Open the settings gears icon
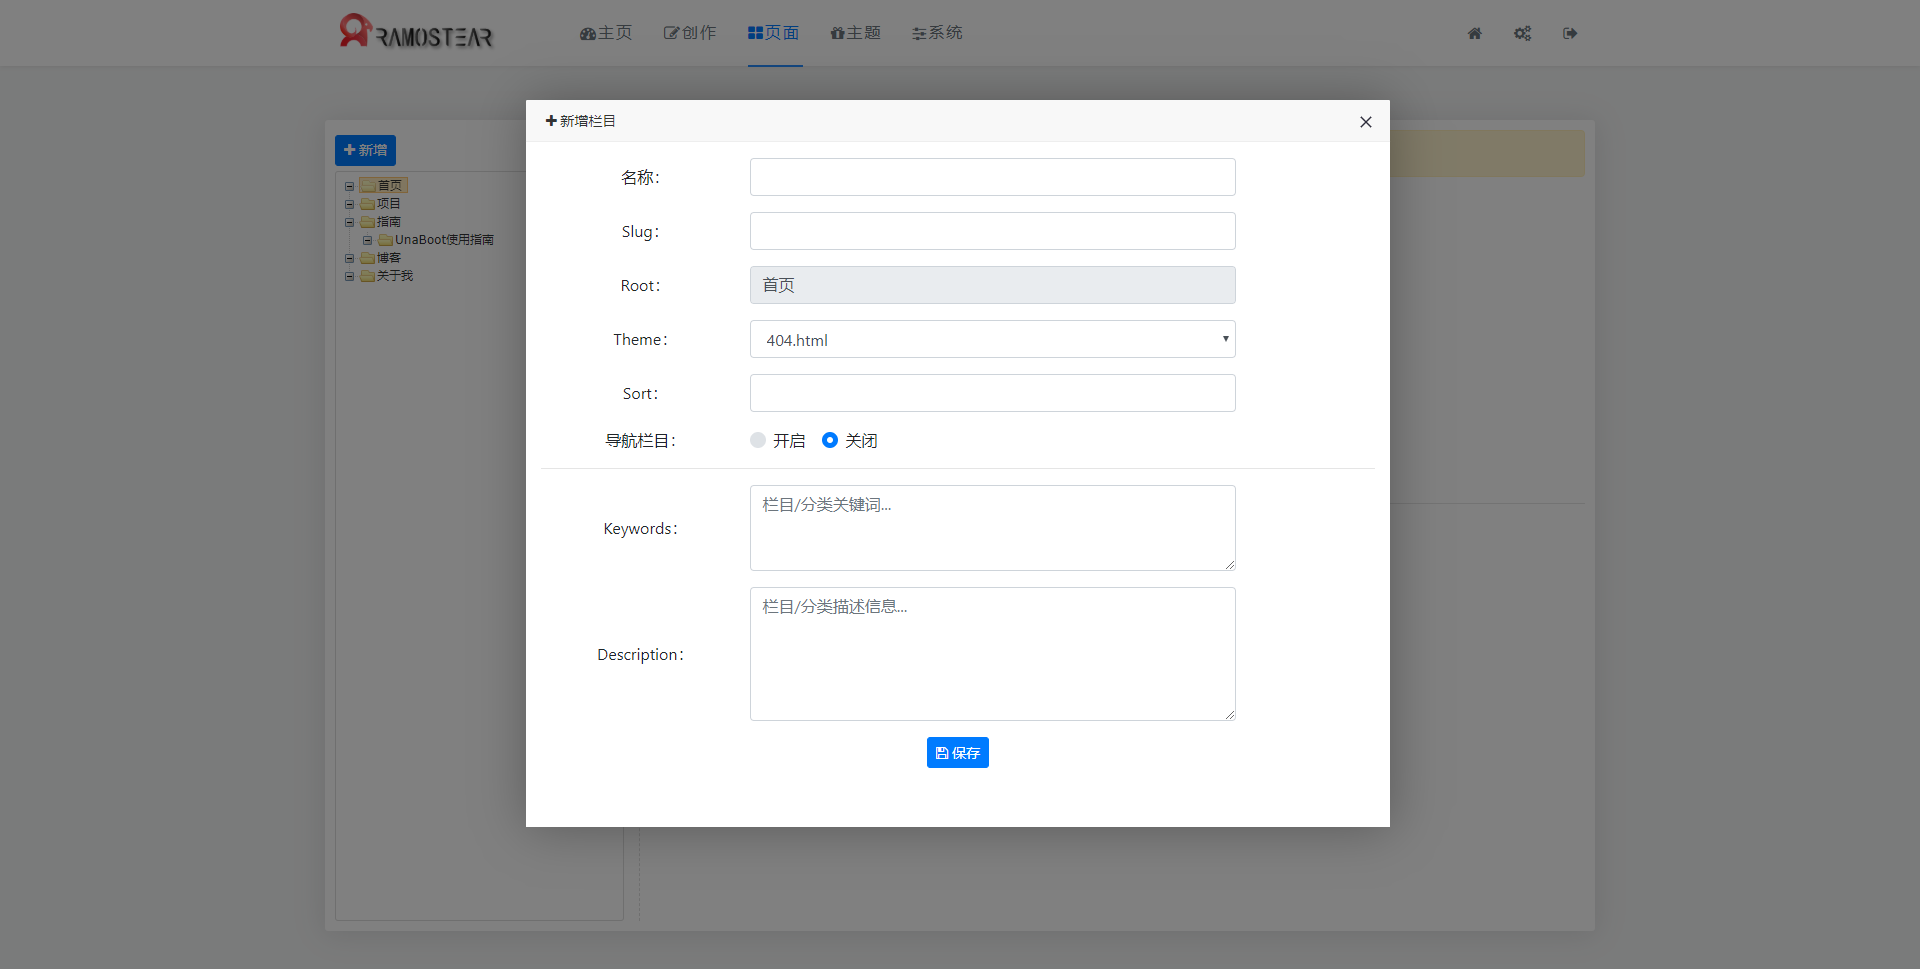Viewport: 1920px width, 969px height. point(1522,34)
